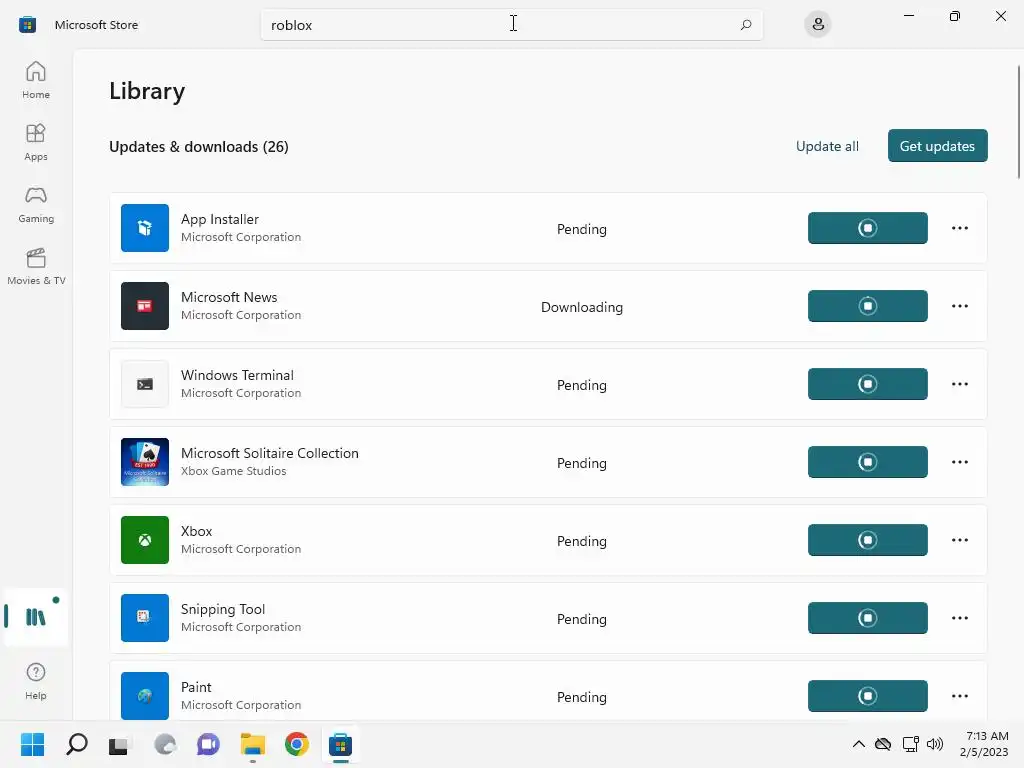This screenshot has height=768, width=1024.
Task: Click the search magnifier icon in the search box
Action: click(746, 25)
